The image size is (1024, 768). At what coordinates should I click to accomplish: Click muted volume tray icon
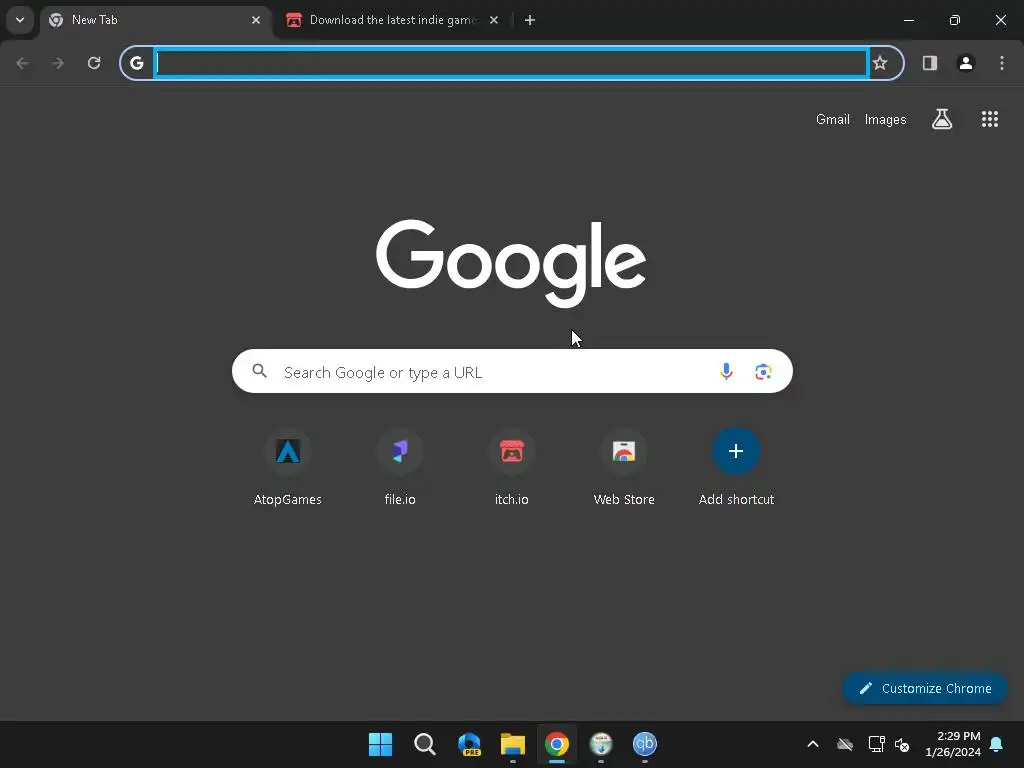point(902,744)
